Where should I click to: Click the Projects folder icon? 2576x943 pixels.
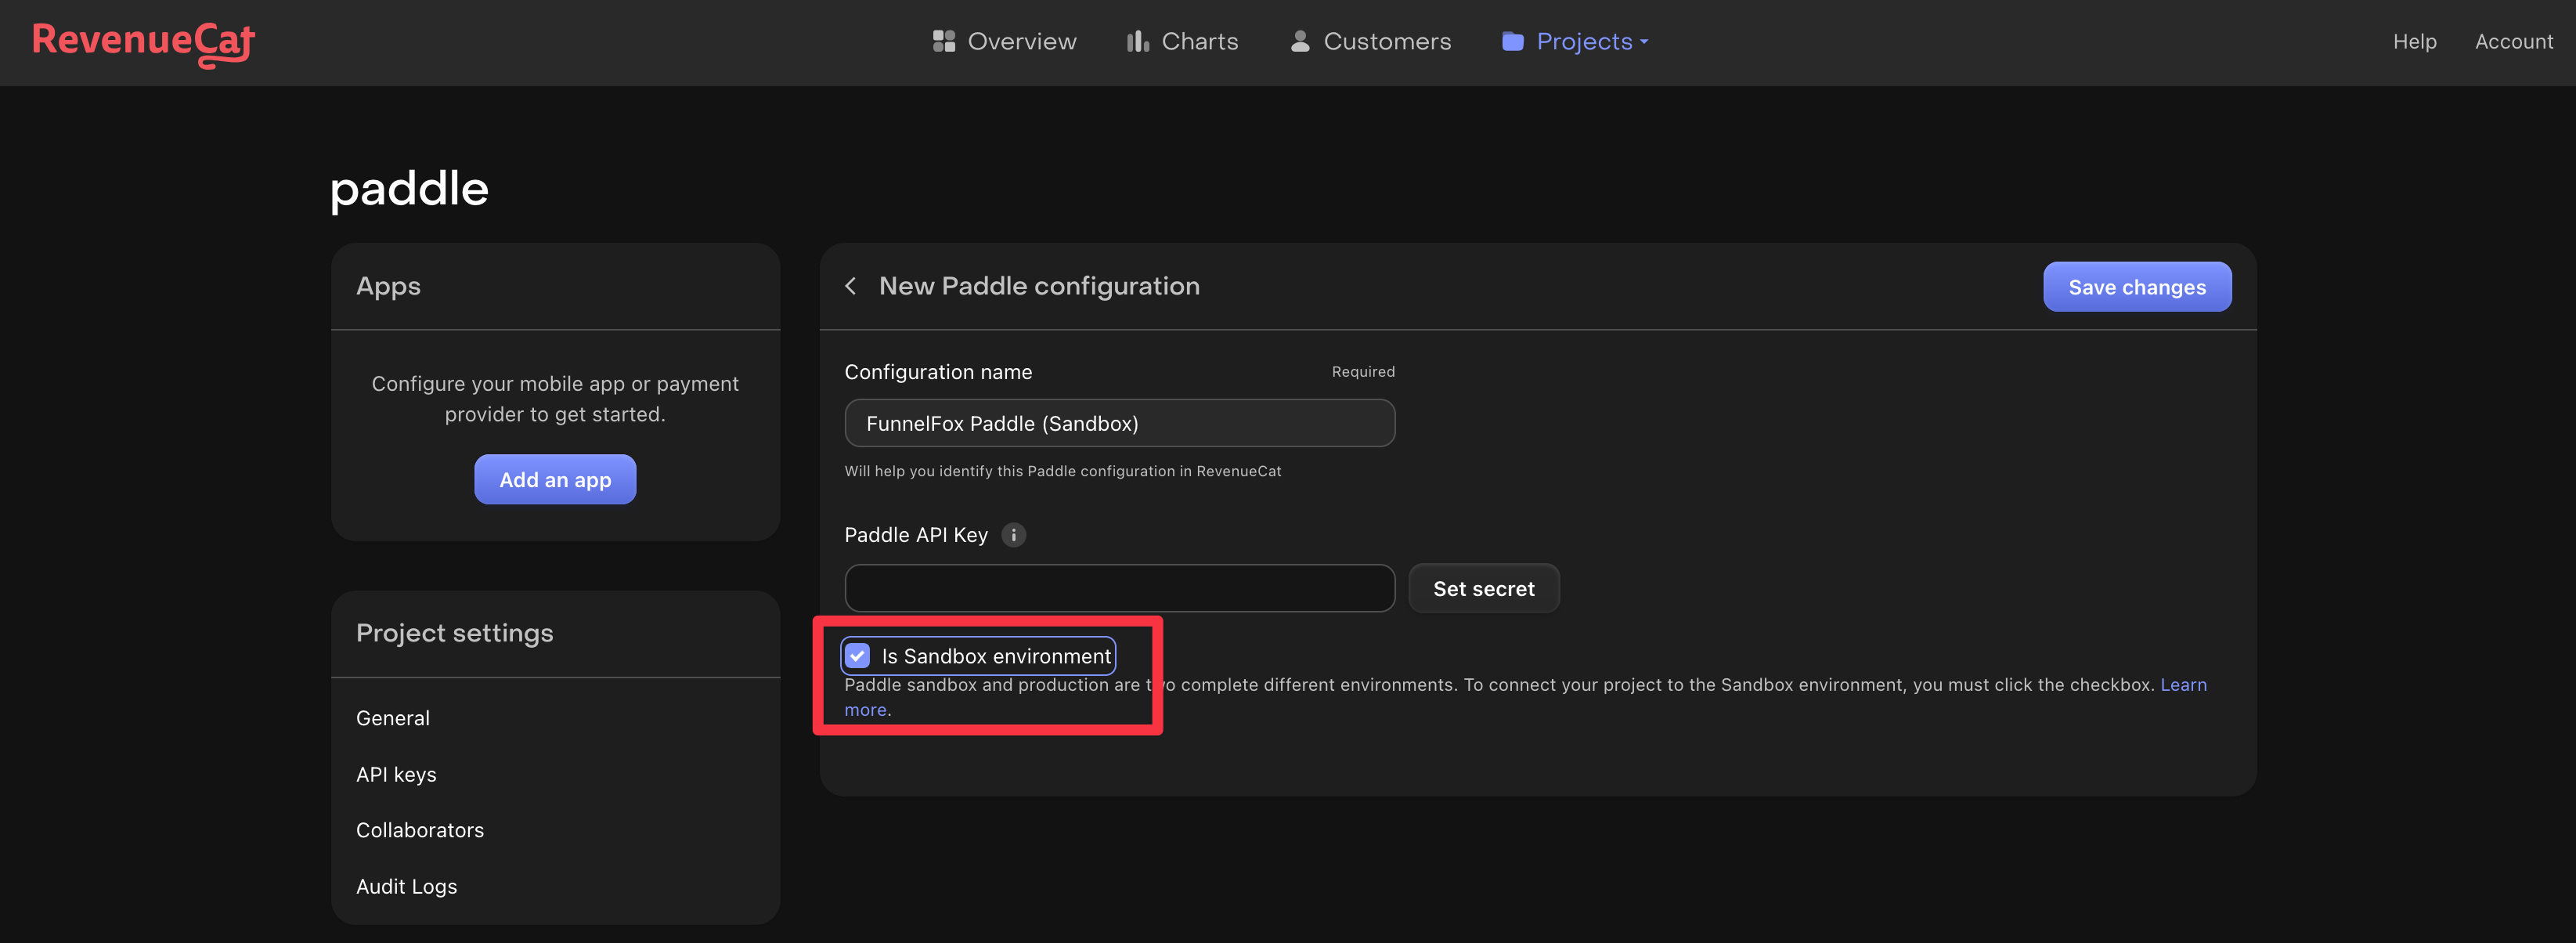coord(1511,41)
